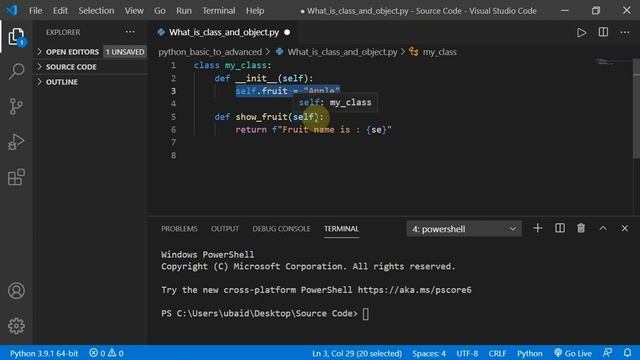640x360 pixels.
Task: Click the editor vertical scrollbar
Action: 636,108
